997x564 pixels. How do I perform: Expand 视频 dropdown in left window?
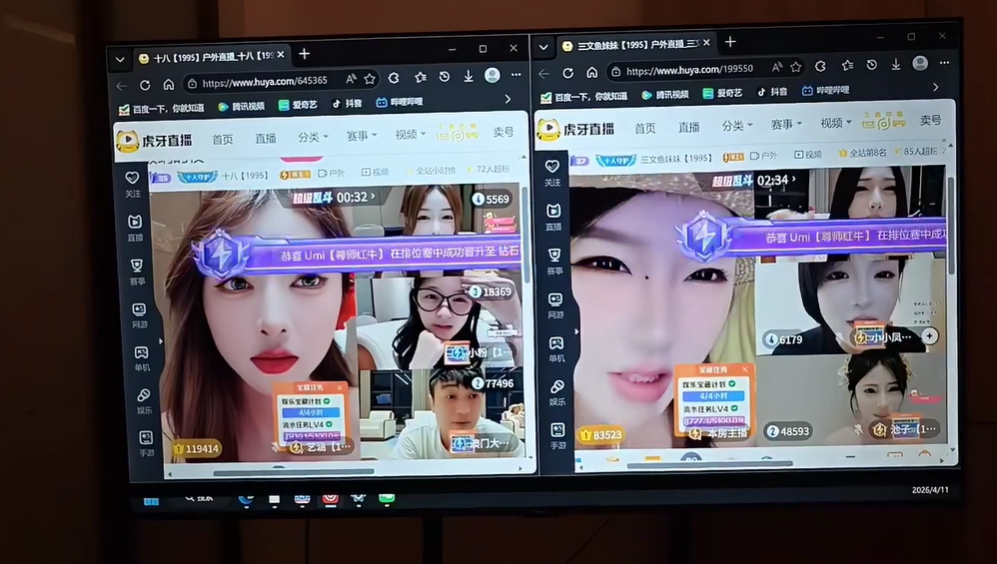coord(410,134)
